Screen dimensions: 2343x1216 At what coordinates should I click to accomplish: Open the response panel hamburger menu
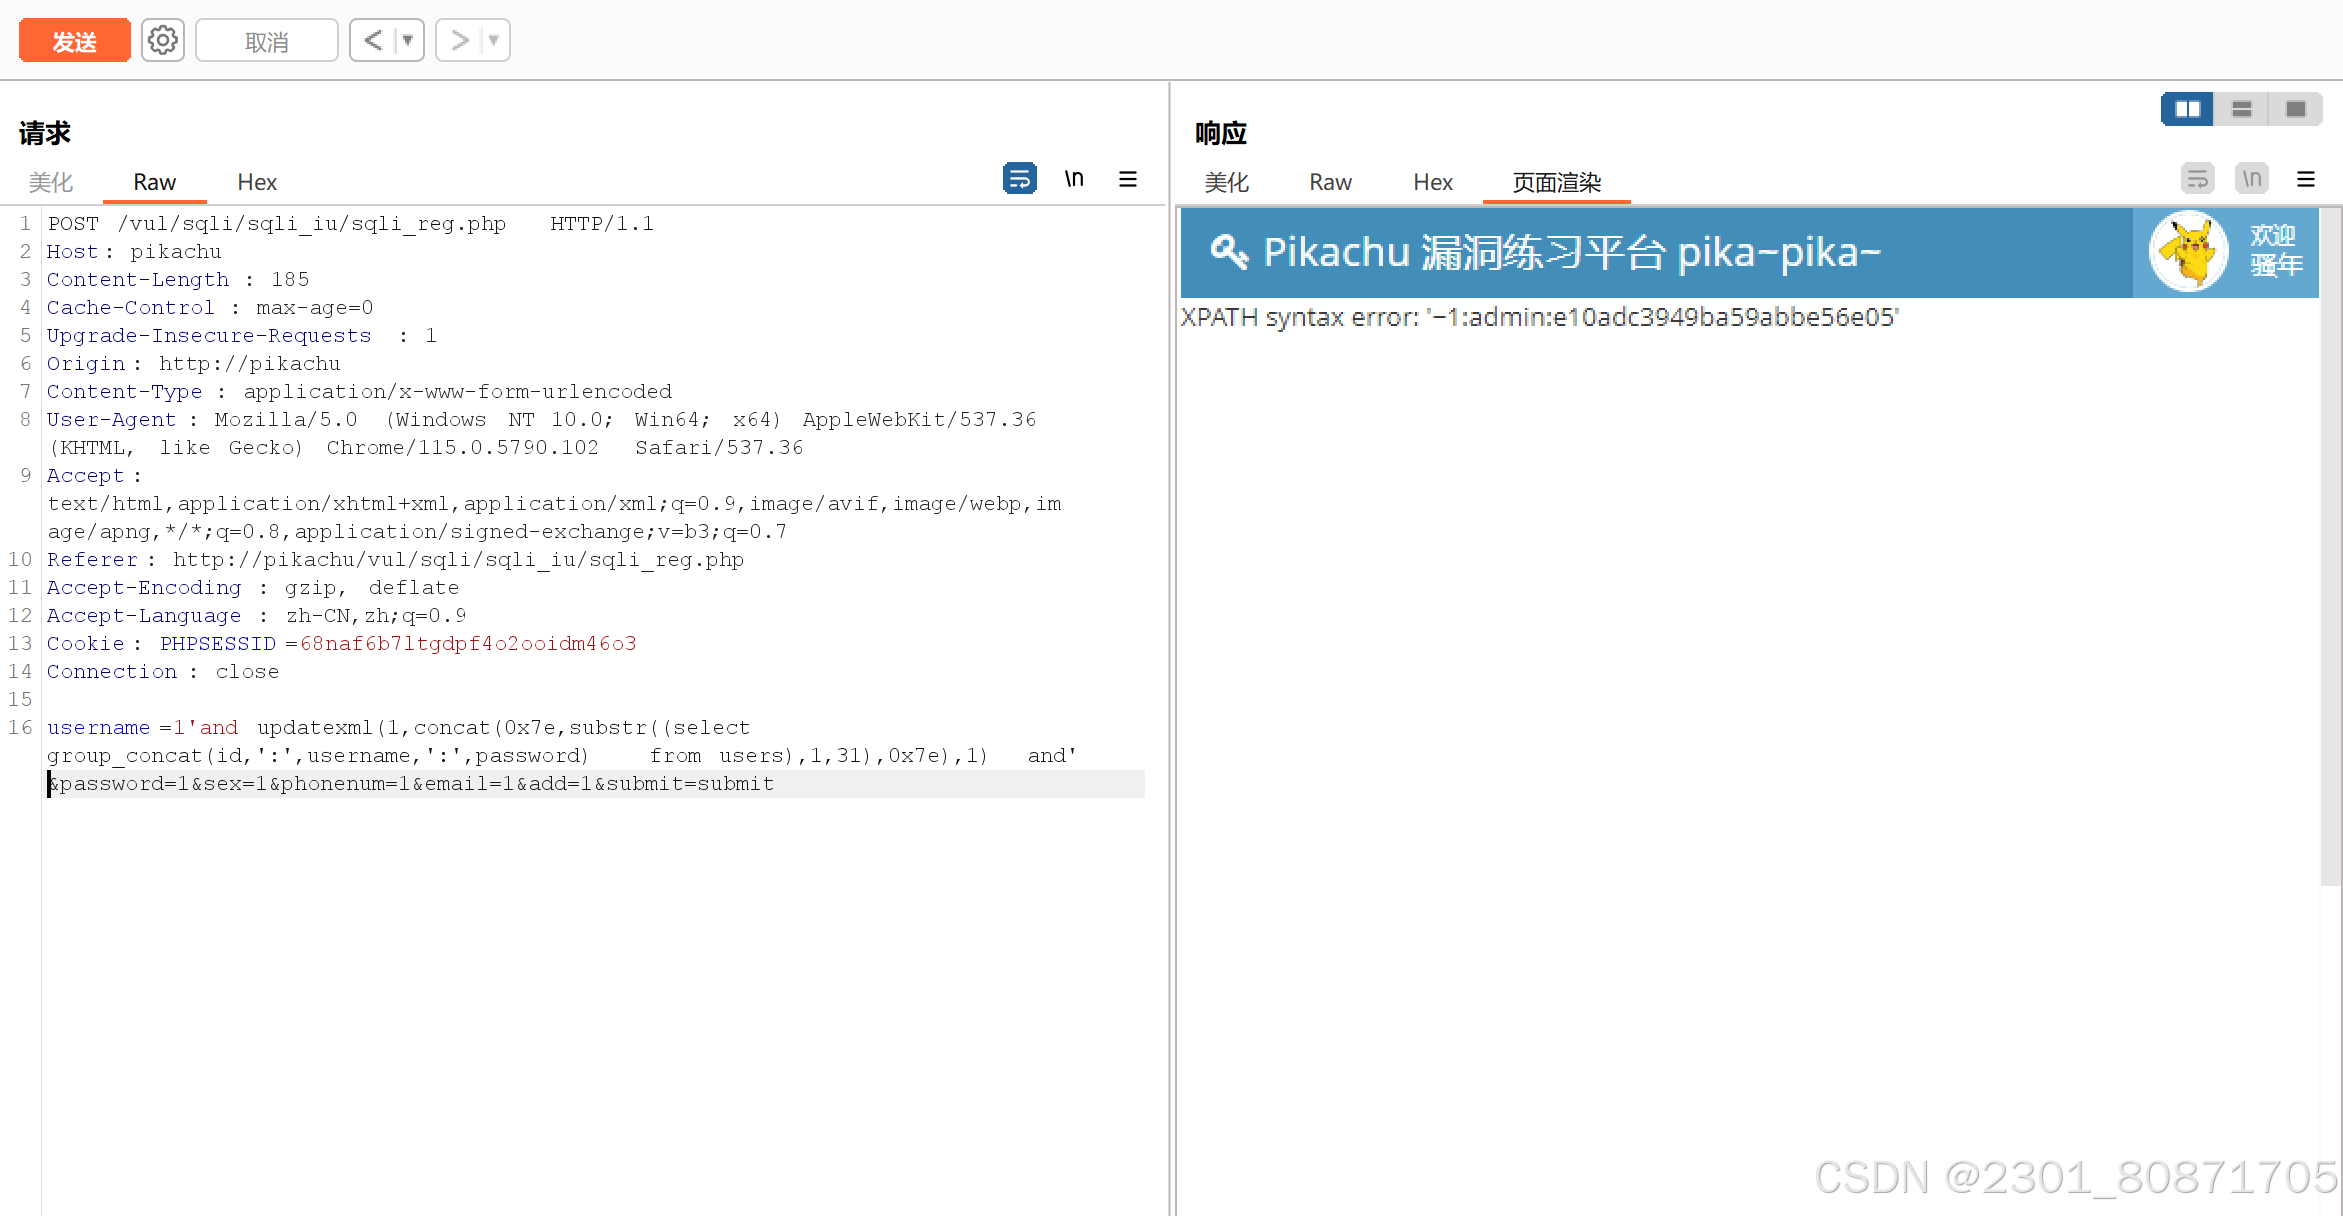(2306, 179)
